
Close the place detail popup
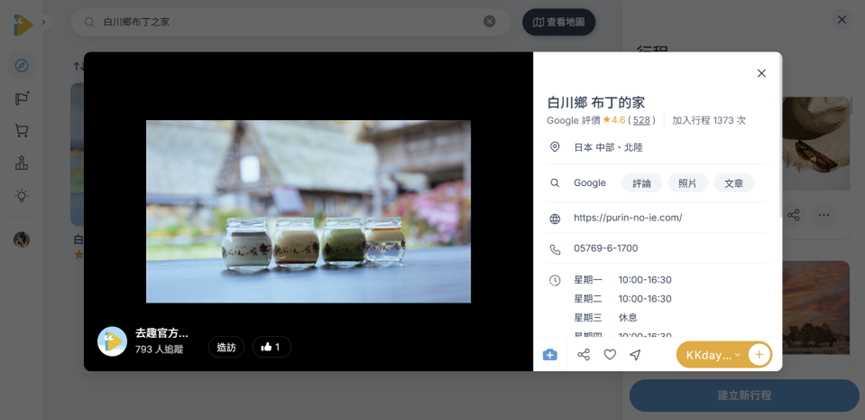[761, 73]
